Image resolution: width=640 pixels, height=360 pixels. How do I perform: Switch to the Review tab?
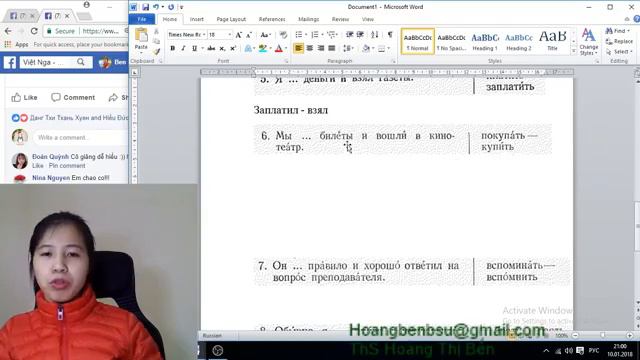tap(340, 19)
